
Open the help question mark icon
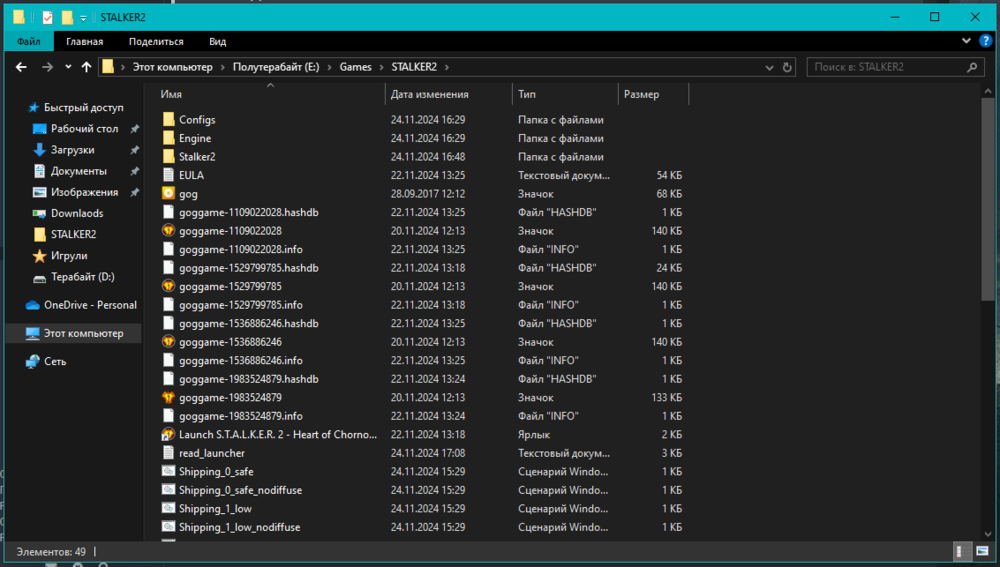(x=984, y=41)
